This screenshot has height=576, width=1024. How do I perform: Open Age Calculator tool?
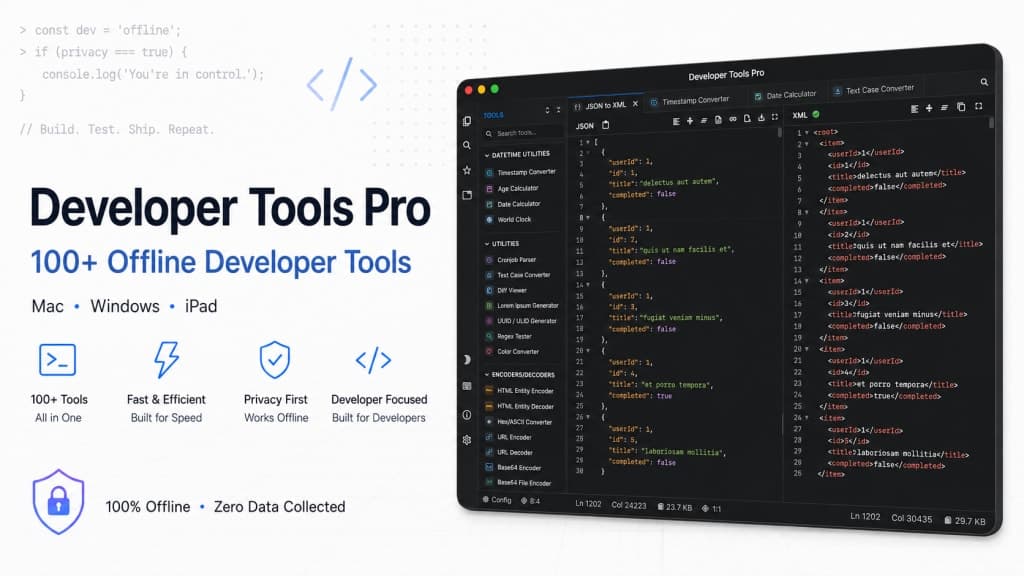[513, 188]
